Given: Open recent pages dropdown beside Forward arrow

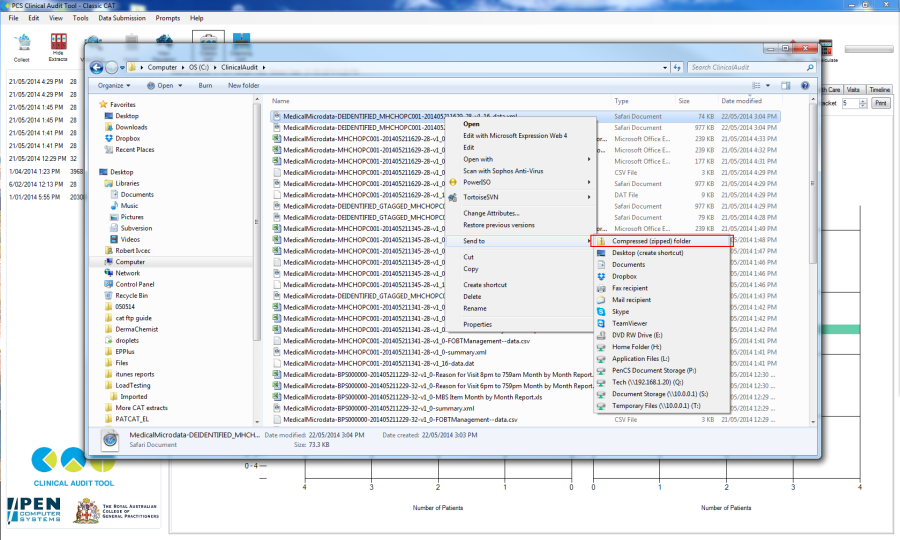Looking at the screenshot, I should click(x=122, y=68).
